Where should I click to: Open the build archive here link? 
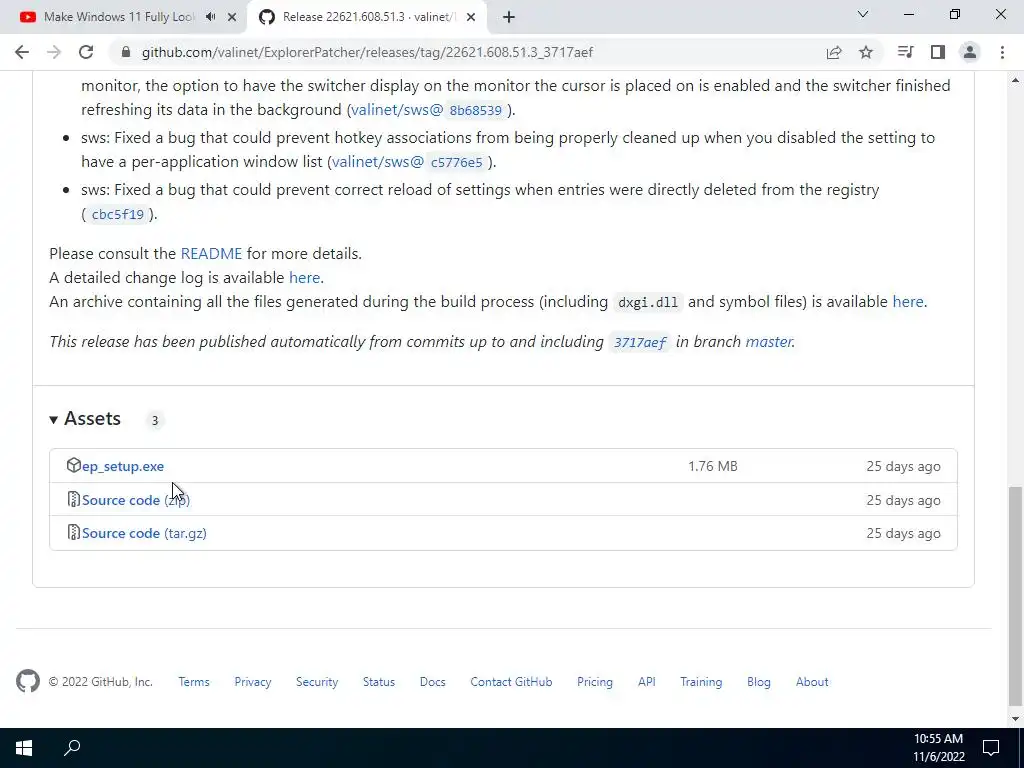click(x=908, y=302)
